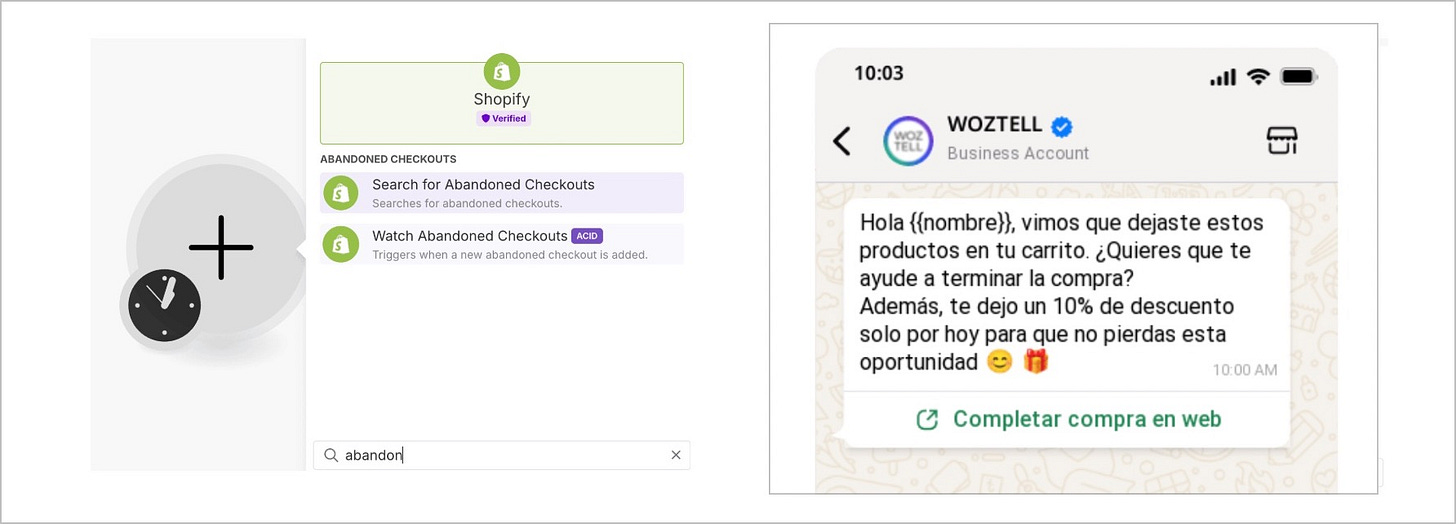The height and width of the screenshot is (524, 1456).
Task: Go back using WhatsApp chat back arrow
Action: click(x=842, y=141)
